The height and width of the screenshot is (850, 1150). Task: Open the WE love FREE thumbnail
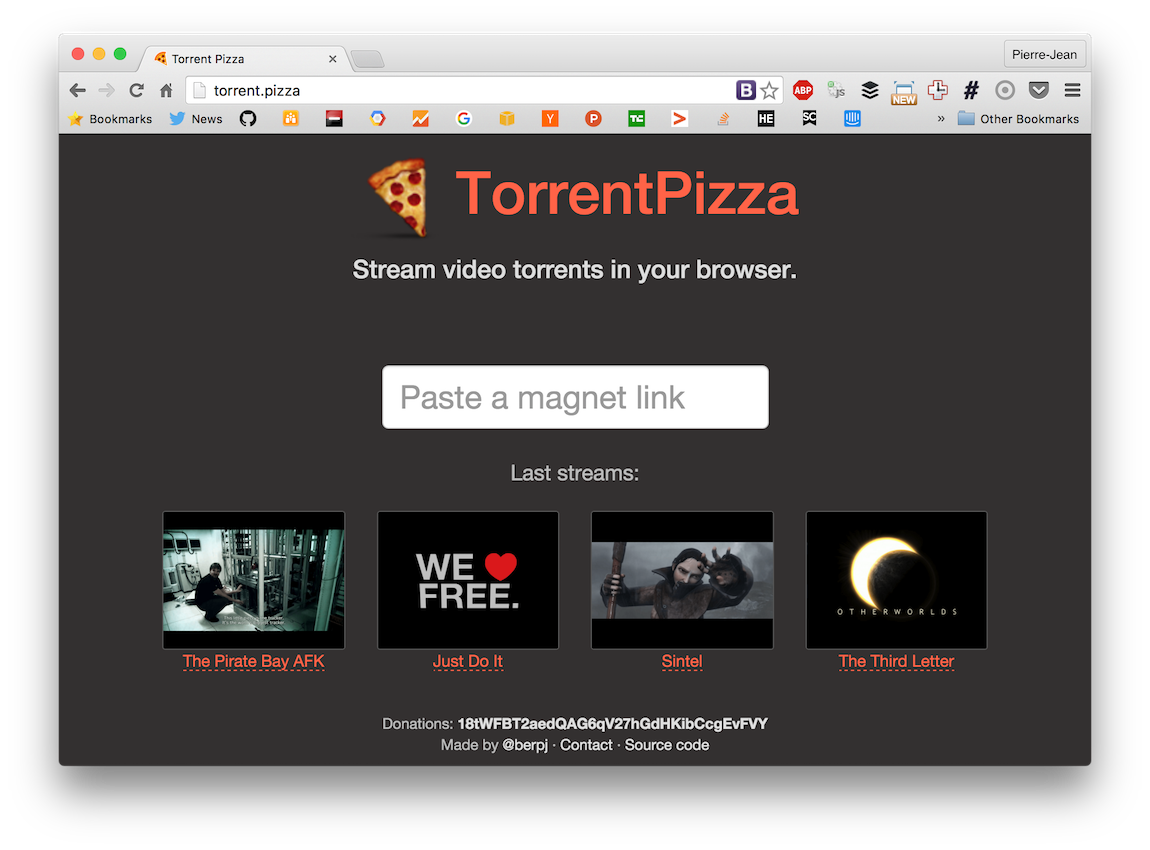coord(468,580)
